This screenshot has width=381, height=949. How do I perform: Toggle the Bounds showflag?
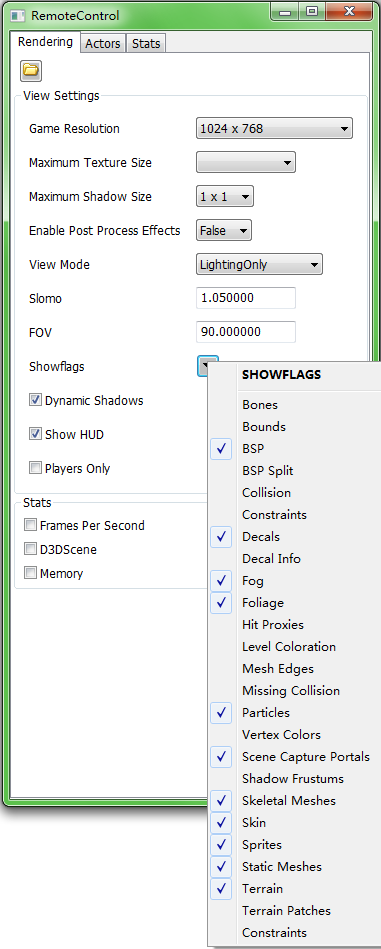[295, 427]
